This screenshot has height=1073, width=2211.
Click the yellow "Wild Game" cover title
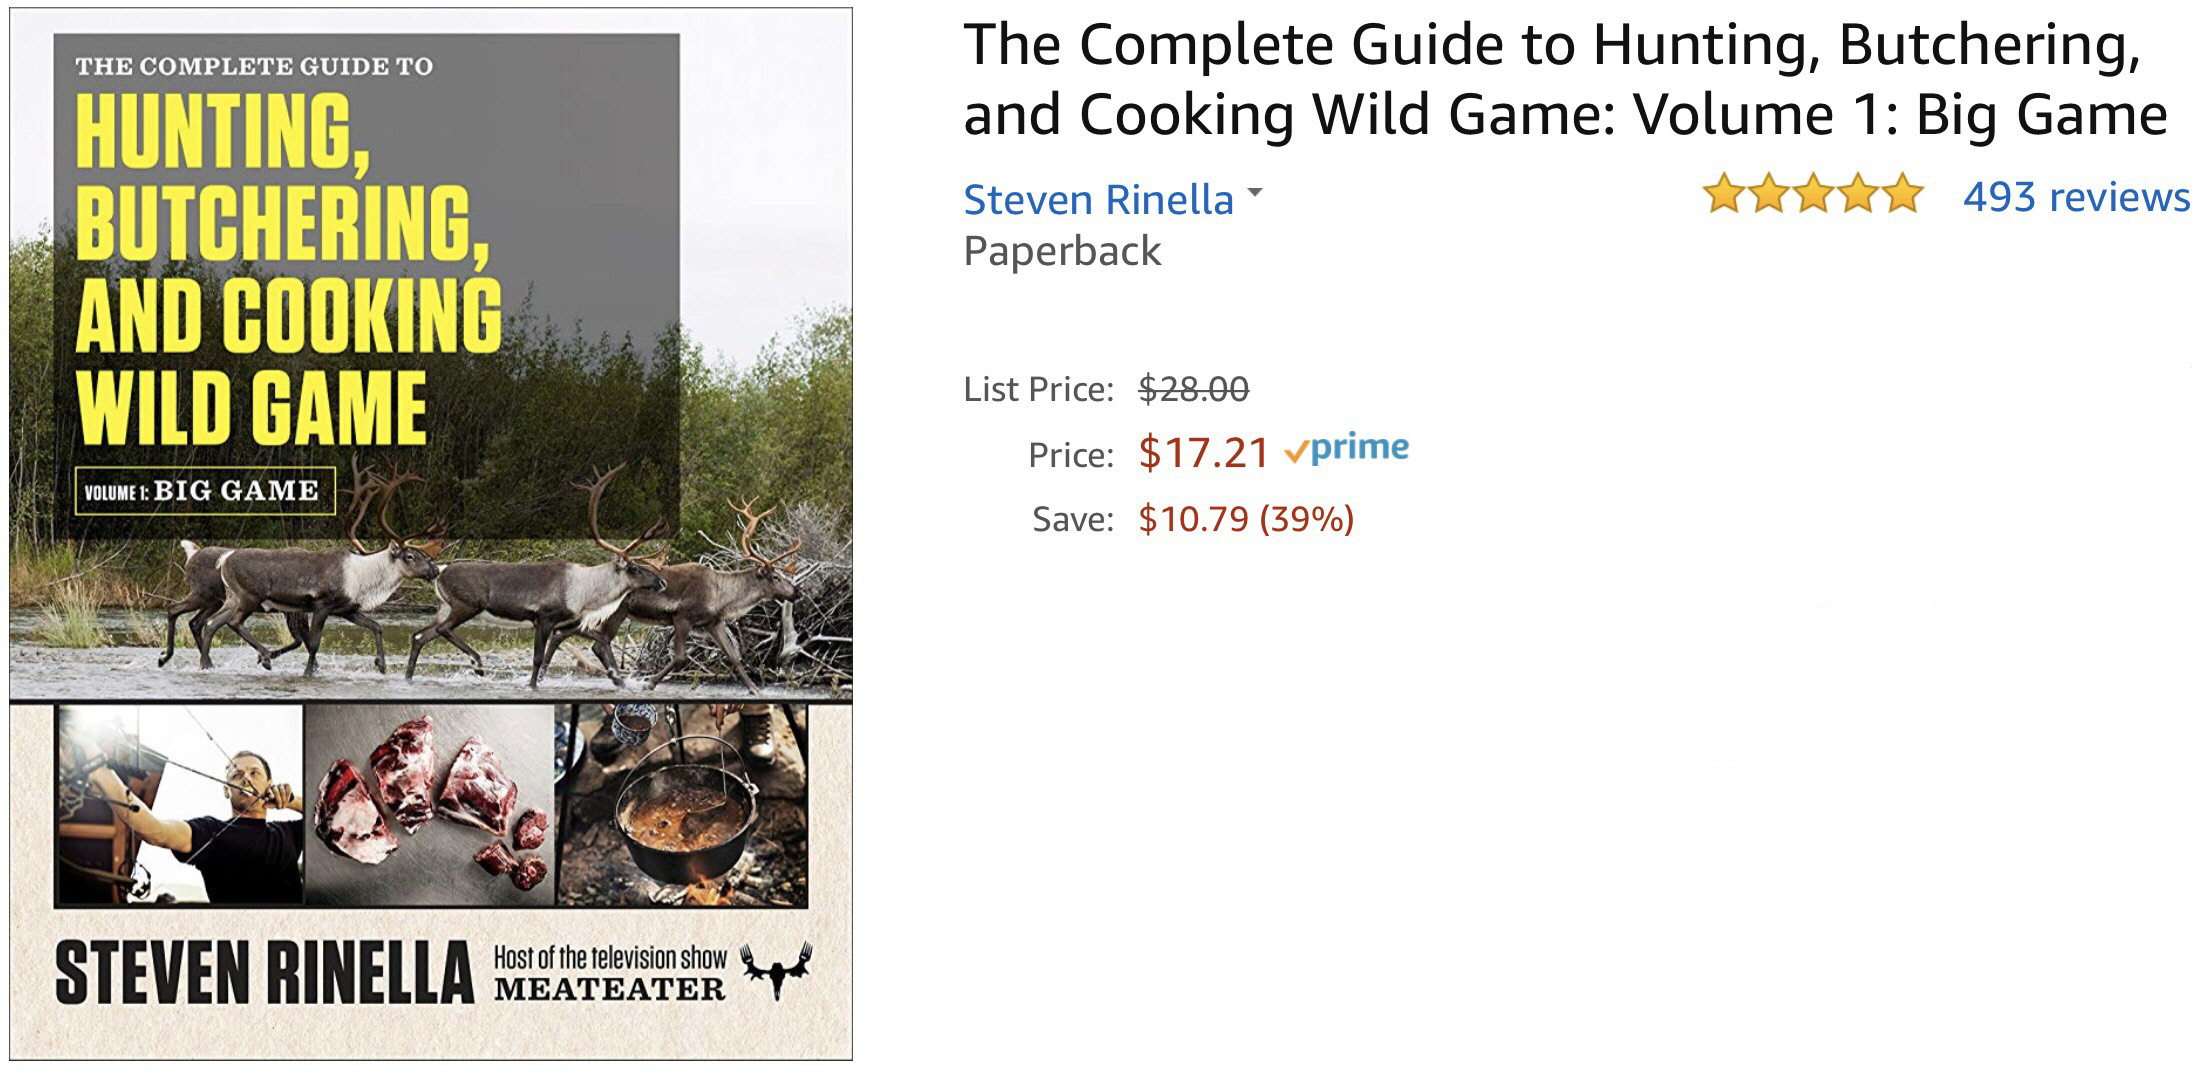coord(252,407)
